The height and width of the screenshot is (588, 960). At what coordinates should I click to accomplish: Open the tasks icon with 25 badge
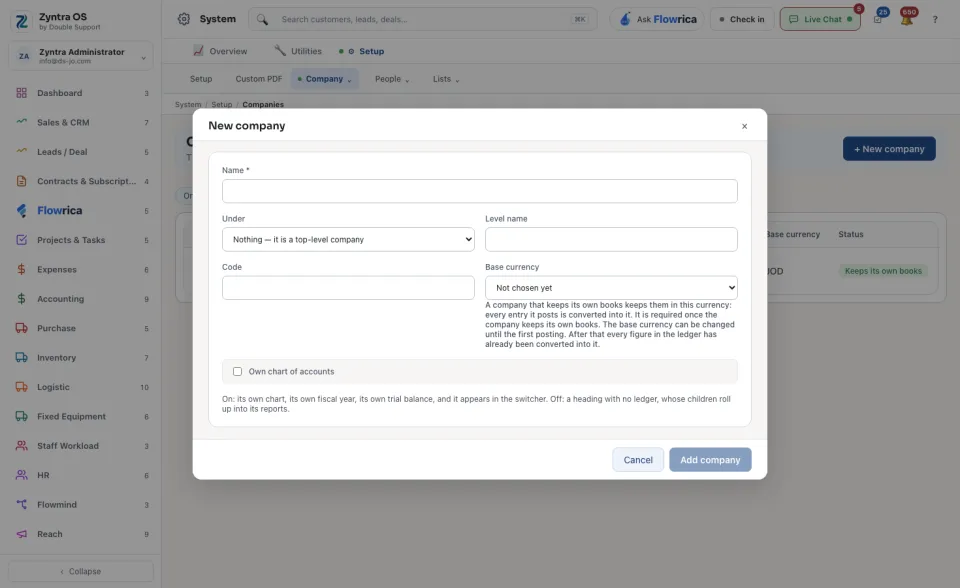878,19
